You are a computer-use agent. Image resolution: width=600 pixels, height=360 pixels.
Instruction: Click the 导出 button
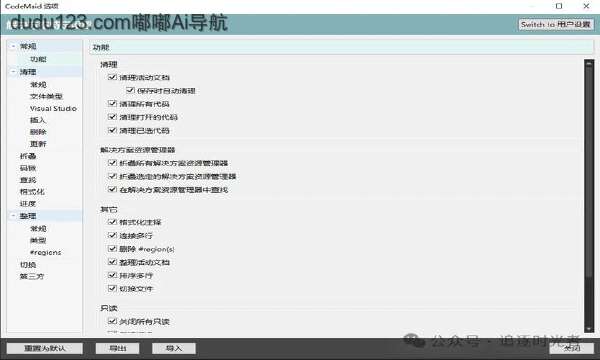pyautogui.click(x=117, y=348)
